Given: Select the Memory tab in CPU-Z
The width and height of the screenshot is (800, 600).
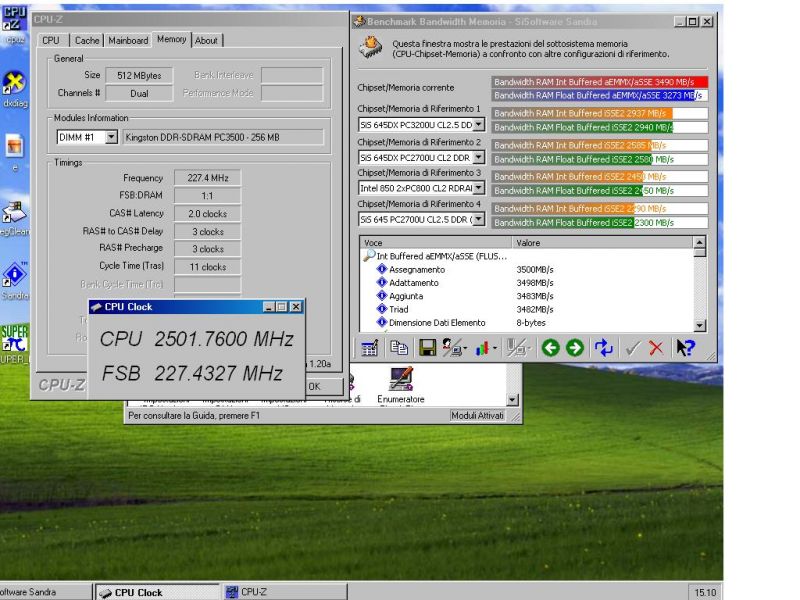Looking at the screenshot, I should point(171,39).
